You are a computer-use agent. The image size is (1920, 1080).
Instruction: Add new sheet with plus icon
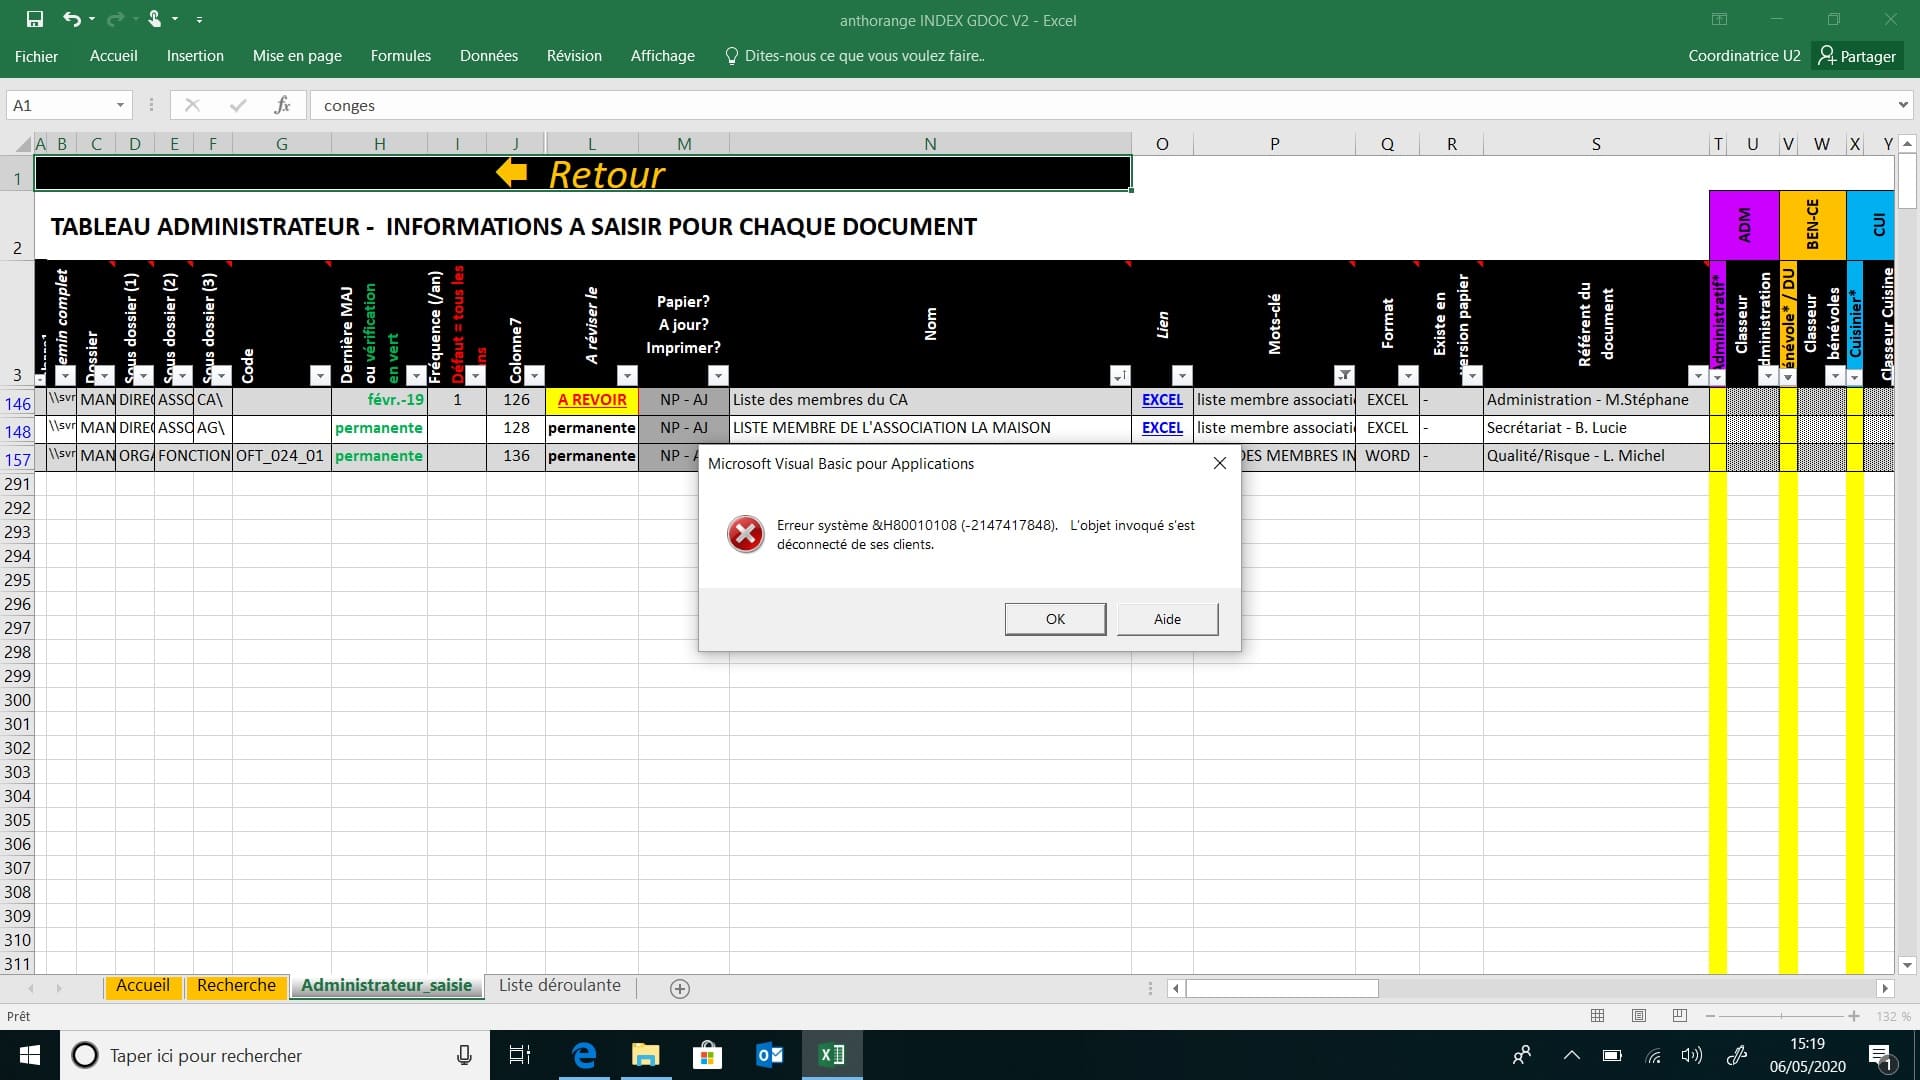coord(680,988)
